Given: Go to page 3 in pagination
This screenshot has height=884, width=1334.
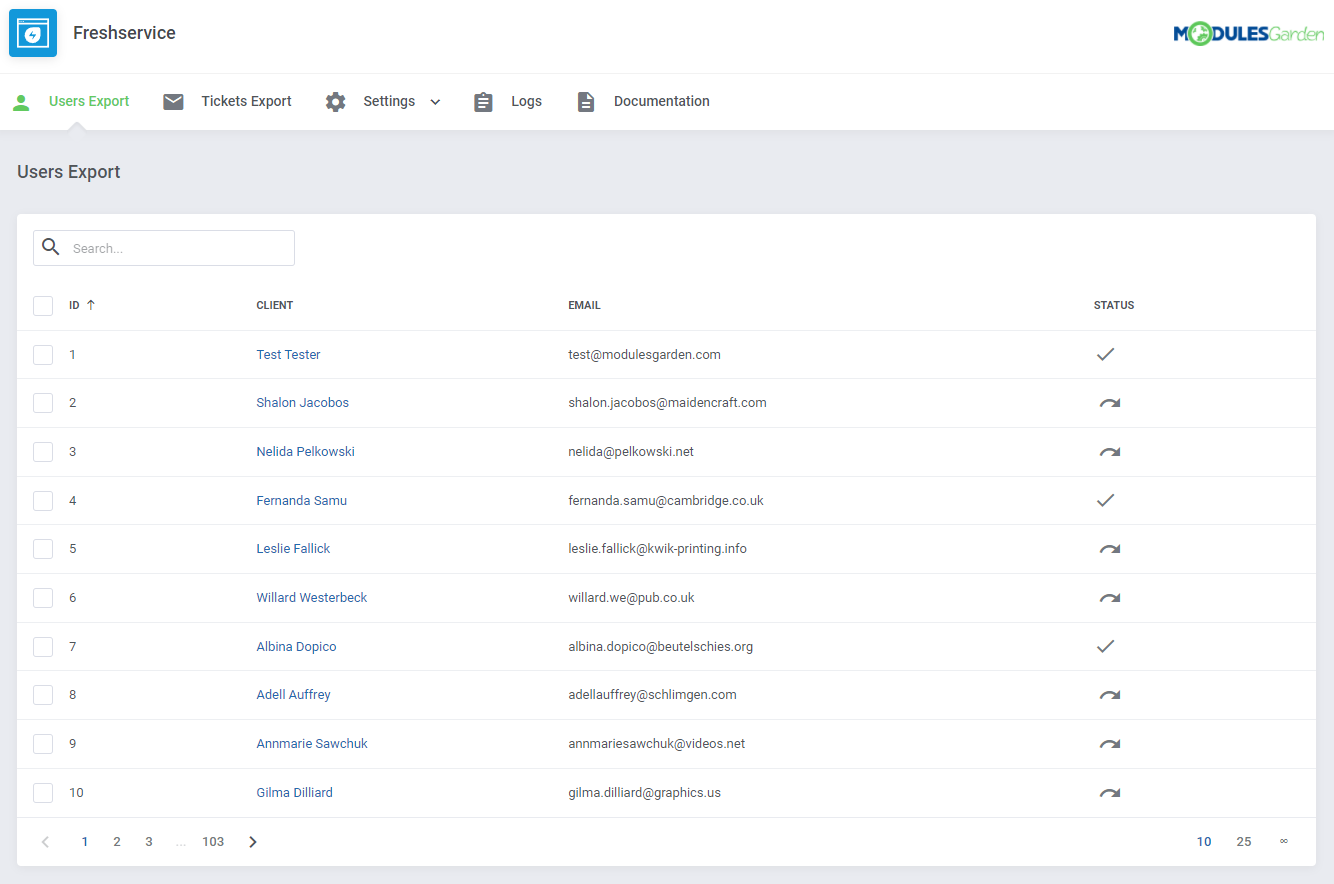Looking at the screenshot, I should (149, 842).
